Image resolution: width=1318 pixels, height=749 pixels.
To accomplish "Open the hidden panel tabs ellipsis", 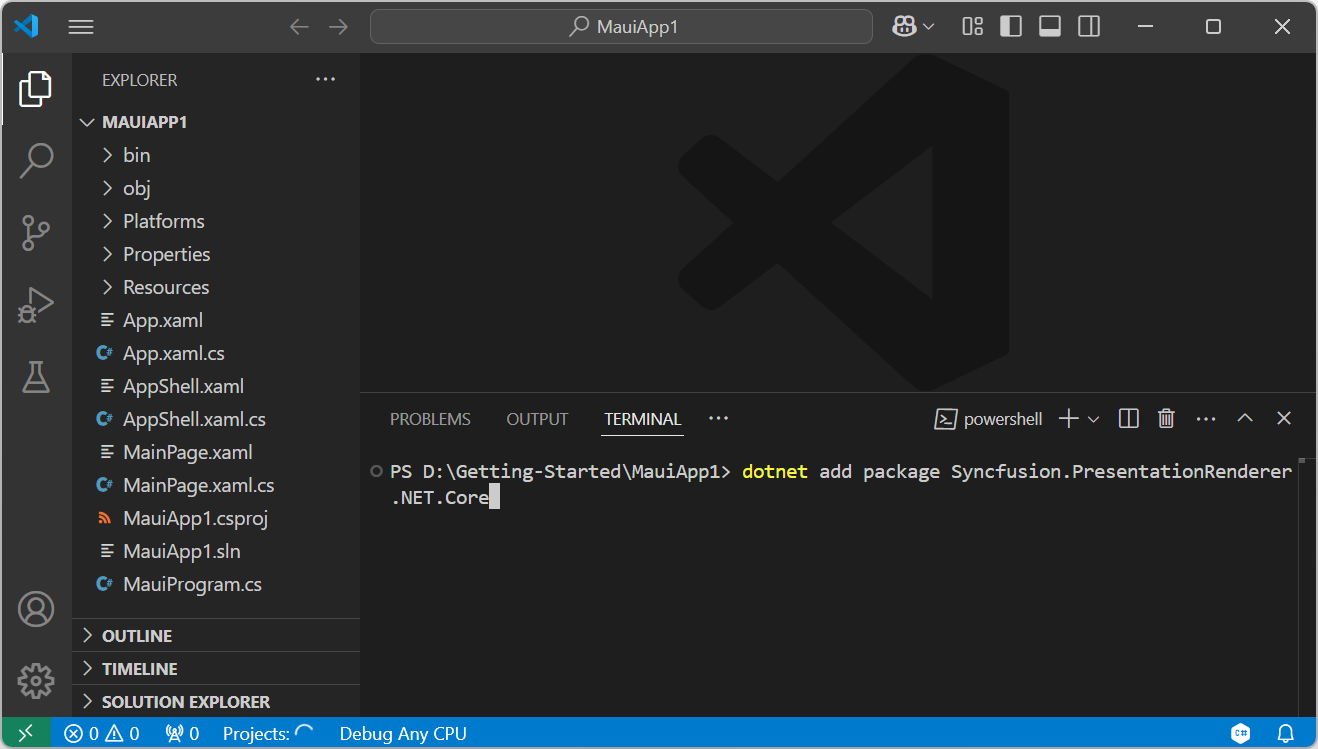I will pos(718,418).
